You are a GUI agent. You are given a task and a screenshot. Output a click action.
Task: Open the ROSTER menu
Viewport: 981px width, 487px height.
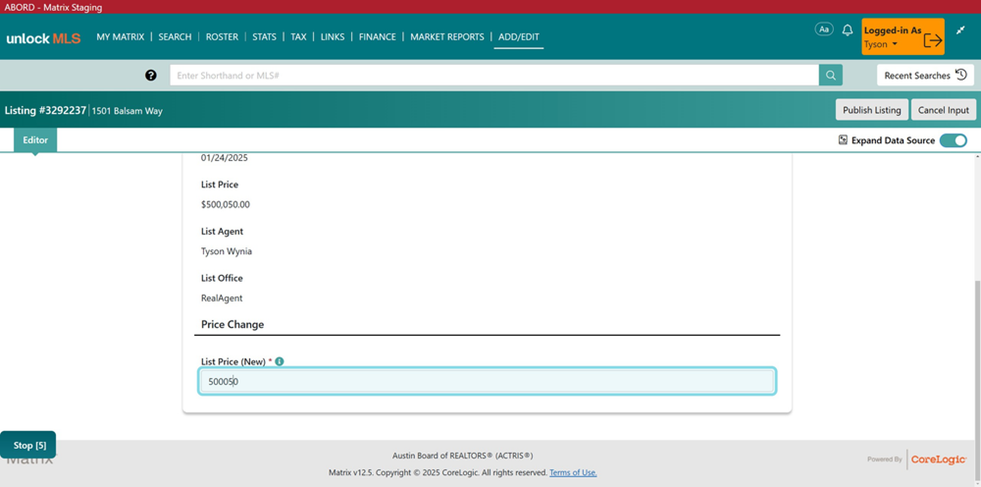[x=222, y=37]
